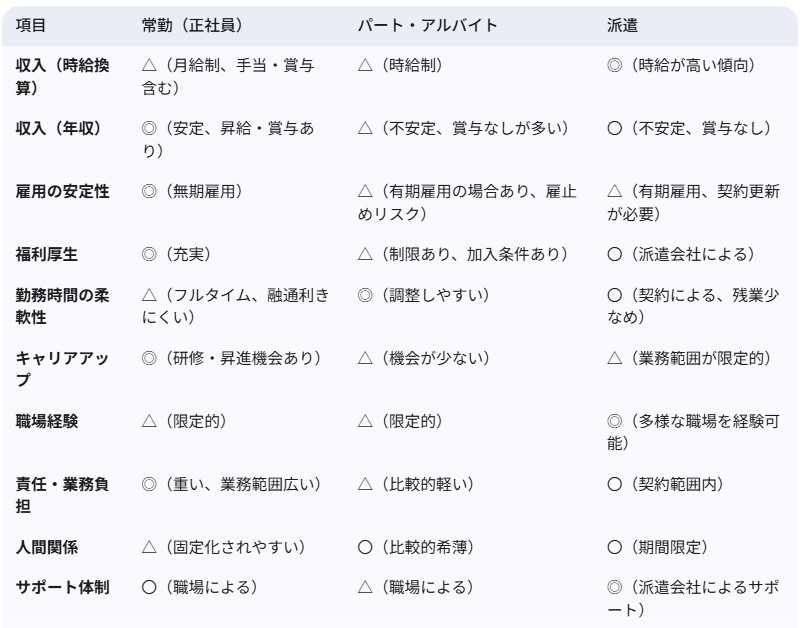Click the double-circle icon next to 多様な職場を経験可能
Screen dimensions: 801x628
[x=615, y=421]
